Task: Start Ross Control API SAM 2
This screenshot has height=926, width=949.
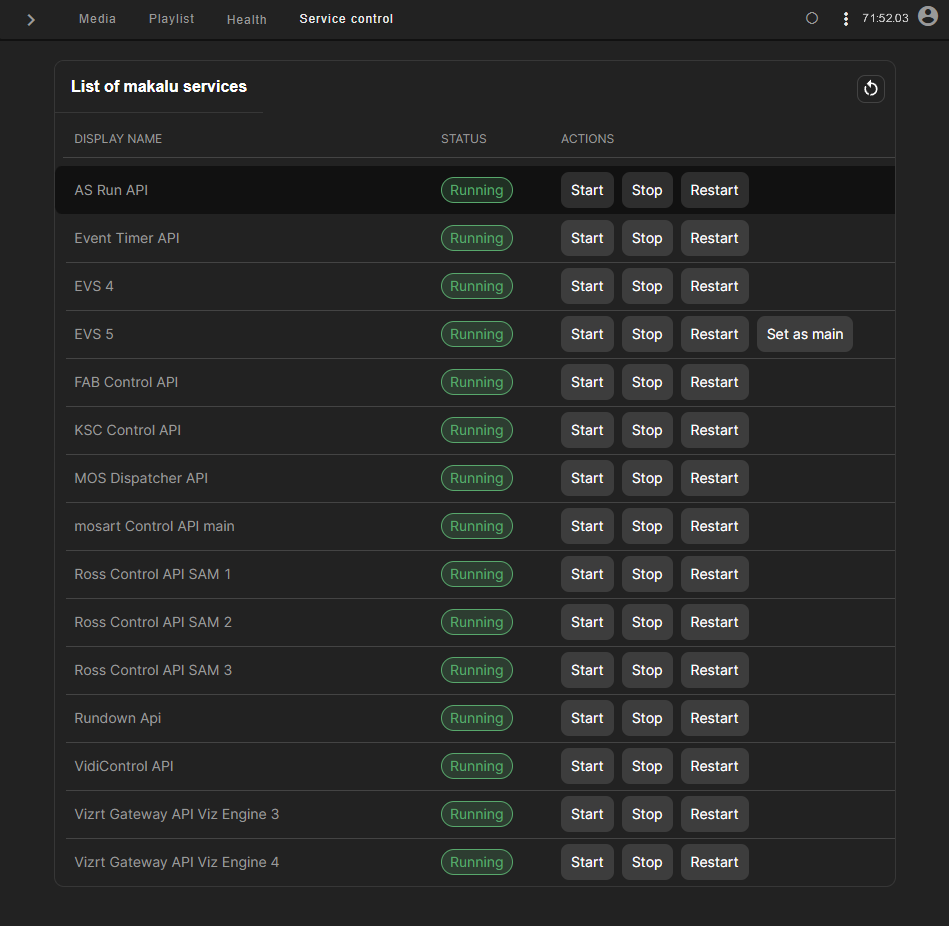Action: 587,622
